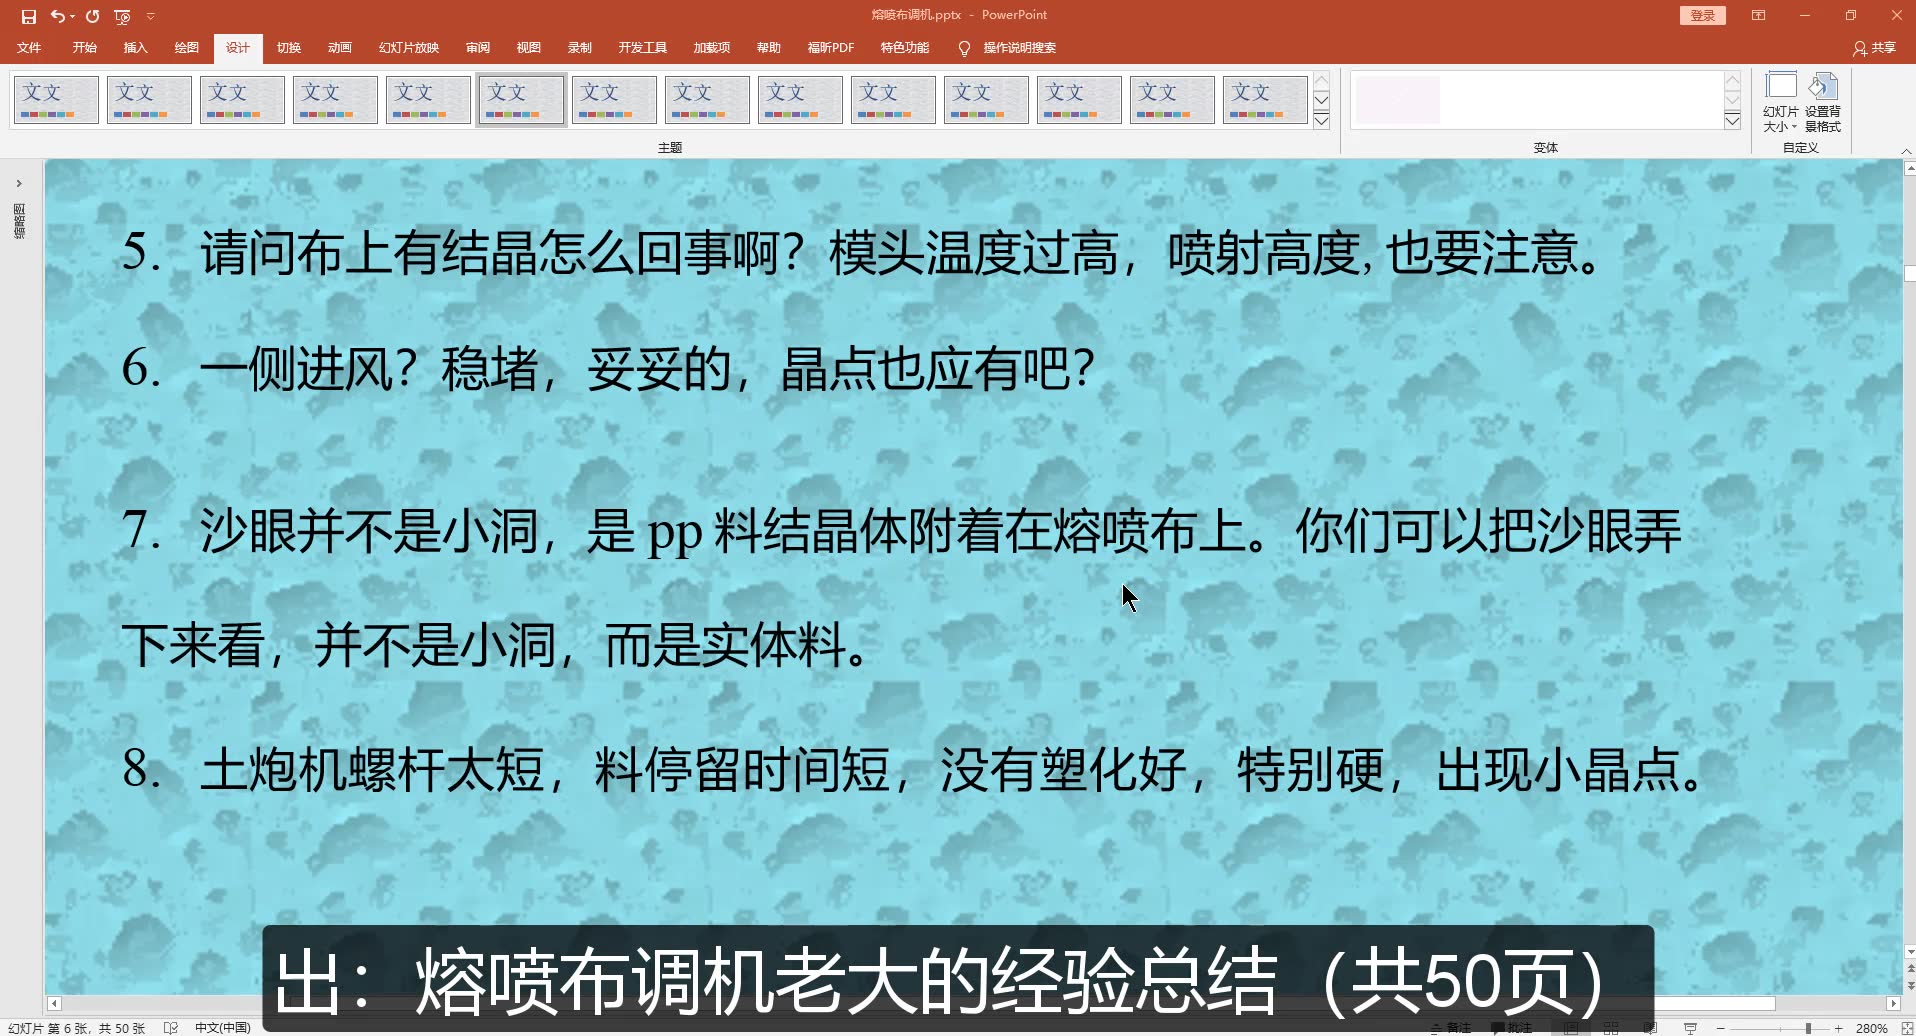Click the slide count status text

pos(76,1028)
